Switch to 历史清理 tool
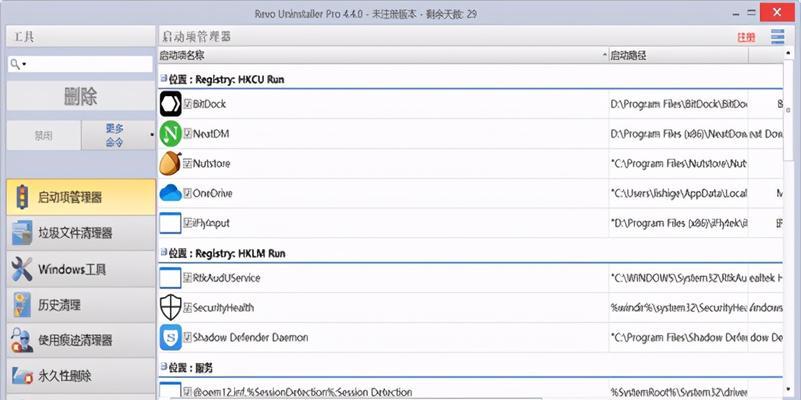801x400 pixels. pos(81,305)
